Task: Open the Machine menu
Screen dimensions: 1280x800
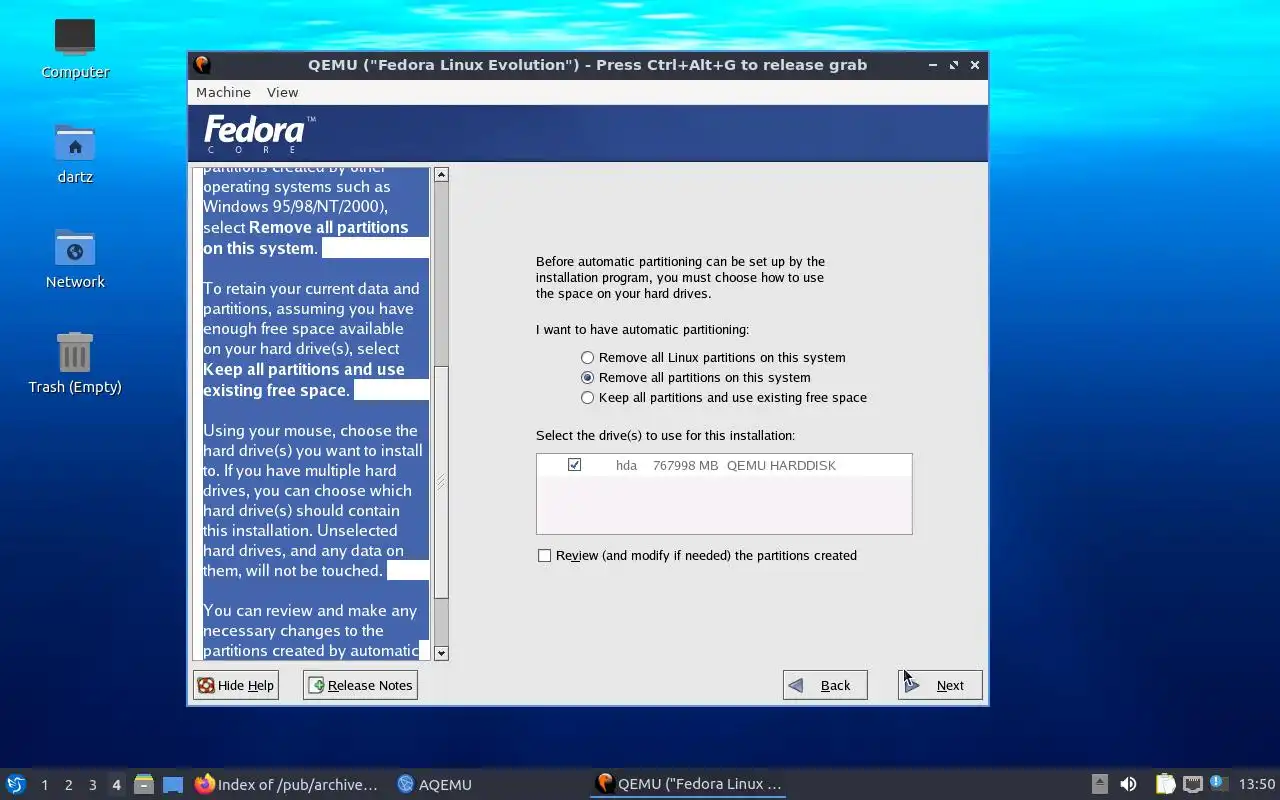Action: 223,92
